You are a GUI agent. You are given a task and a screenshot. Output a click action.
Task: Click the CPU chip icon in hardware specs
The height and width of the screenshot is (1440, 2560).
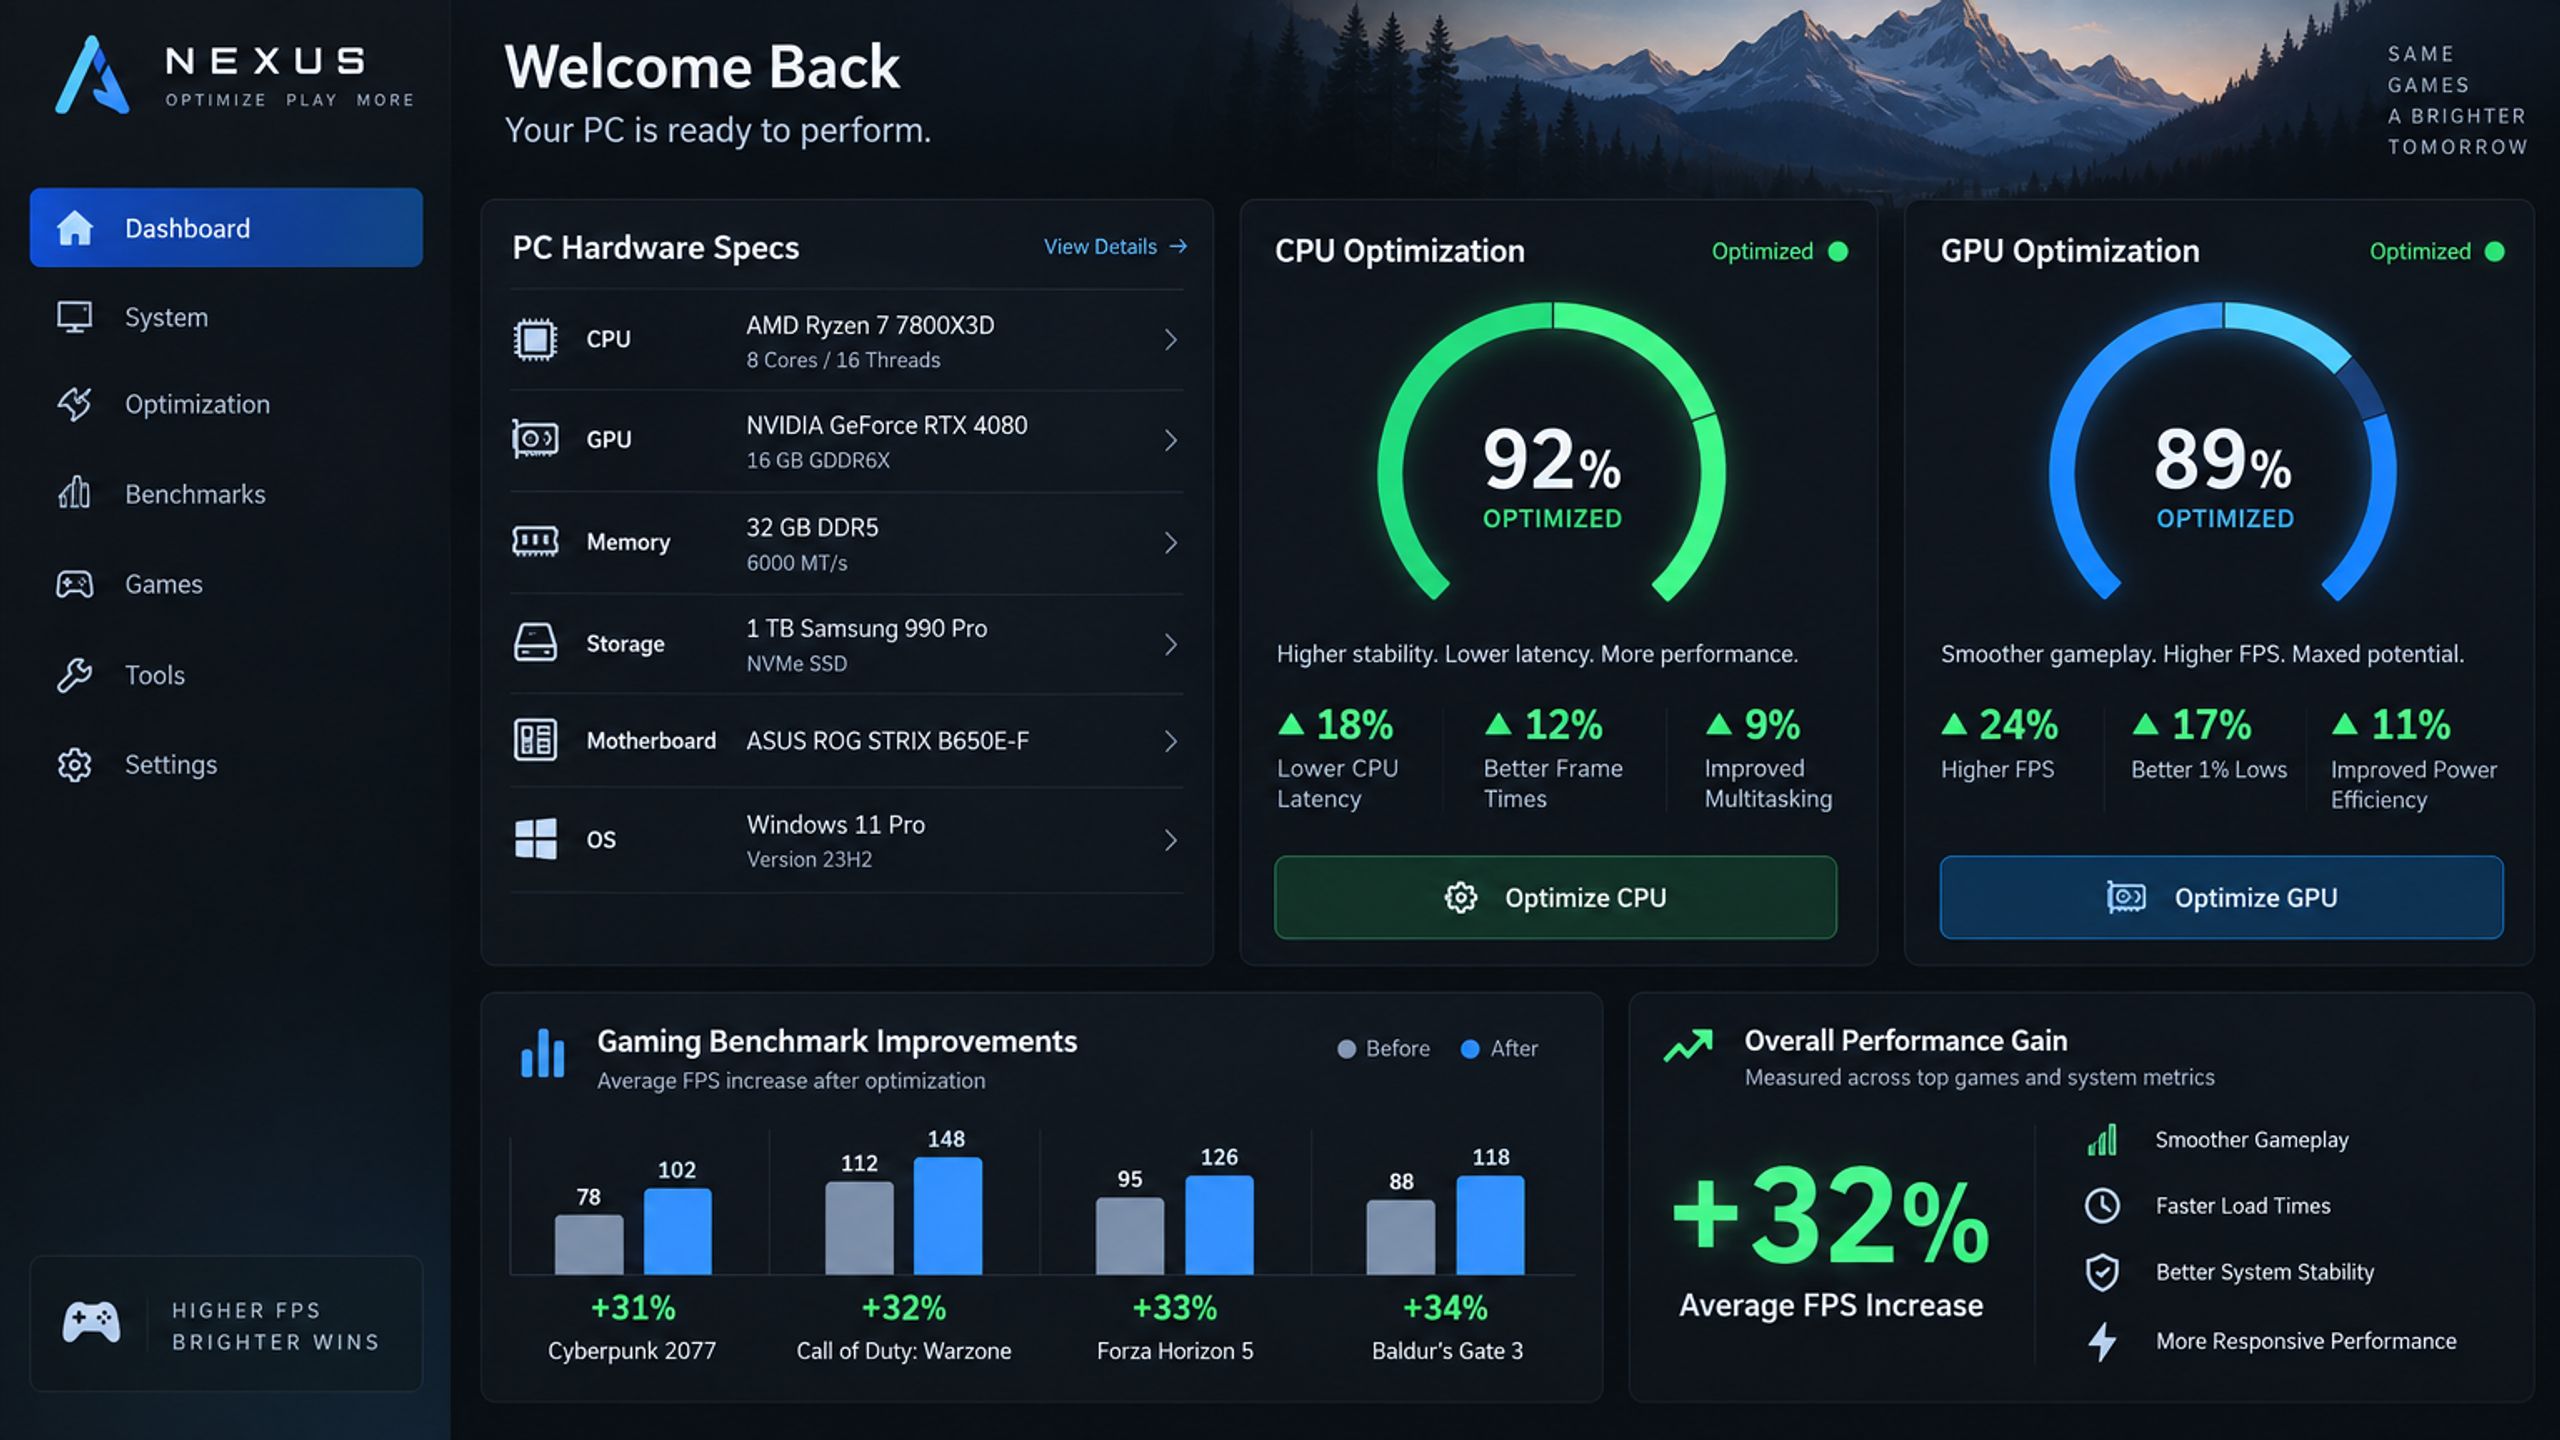pyautogui.click(x=535, y=339)
